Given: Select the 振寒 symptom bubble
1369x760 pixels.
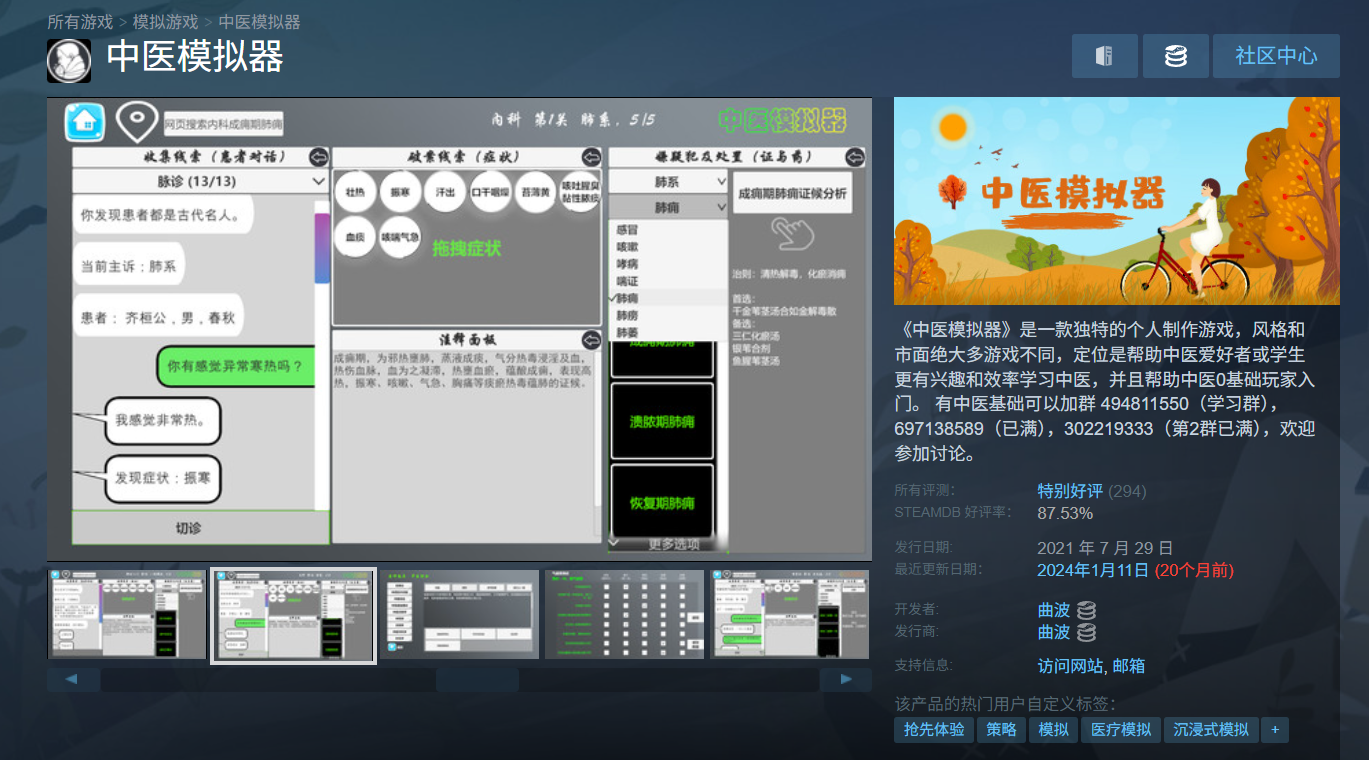Looking at the screenshot, I should pyautogui.click(x=400, y=191).
